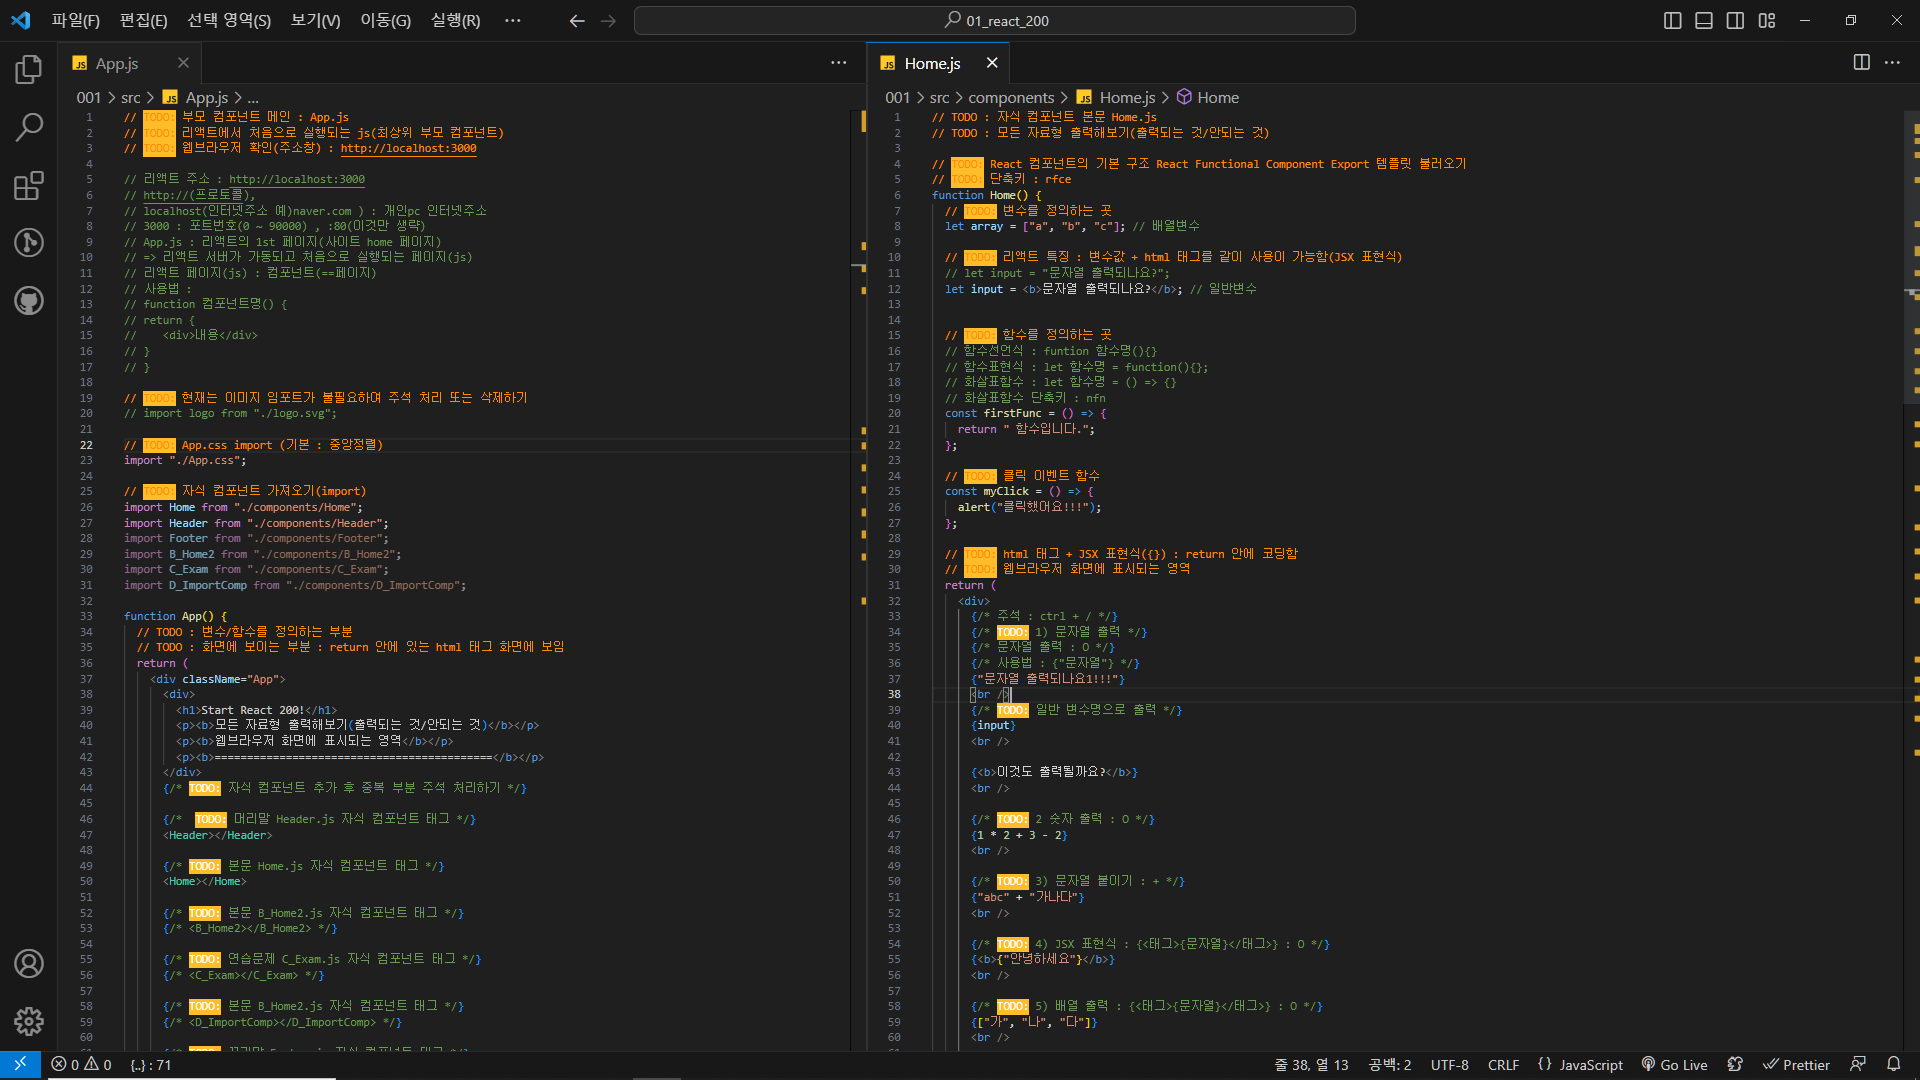Open the Accounts menu icon
The image size is (1920, 1080).
29,963
